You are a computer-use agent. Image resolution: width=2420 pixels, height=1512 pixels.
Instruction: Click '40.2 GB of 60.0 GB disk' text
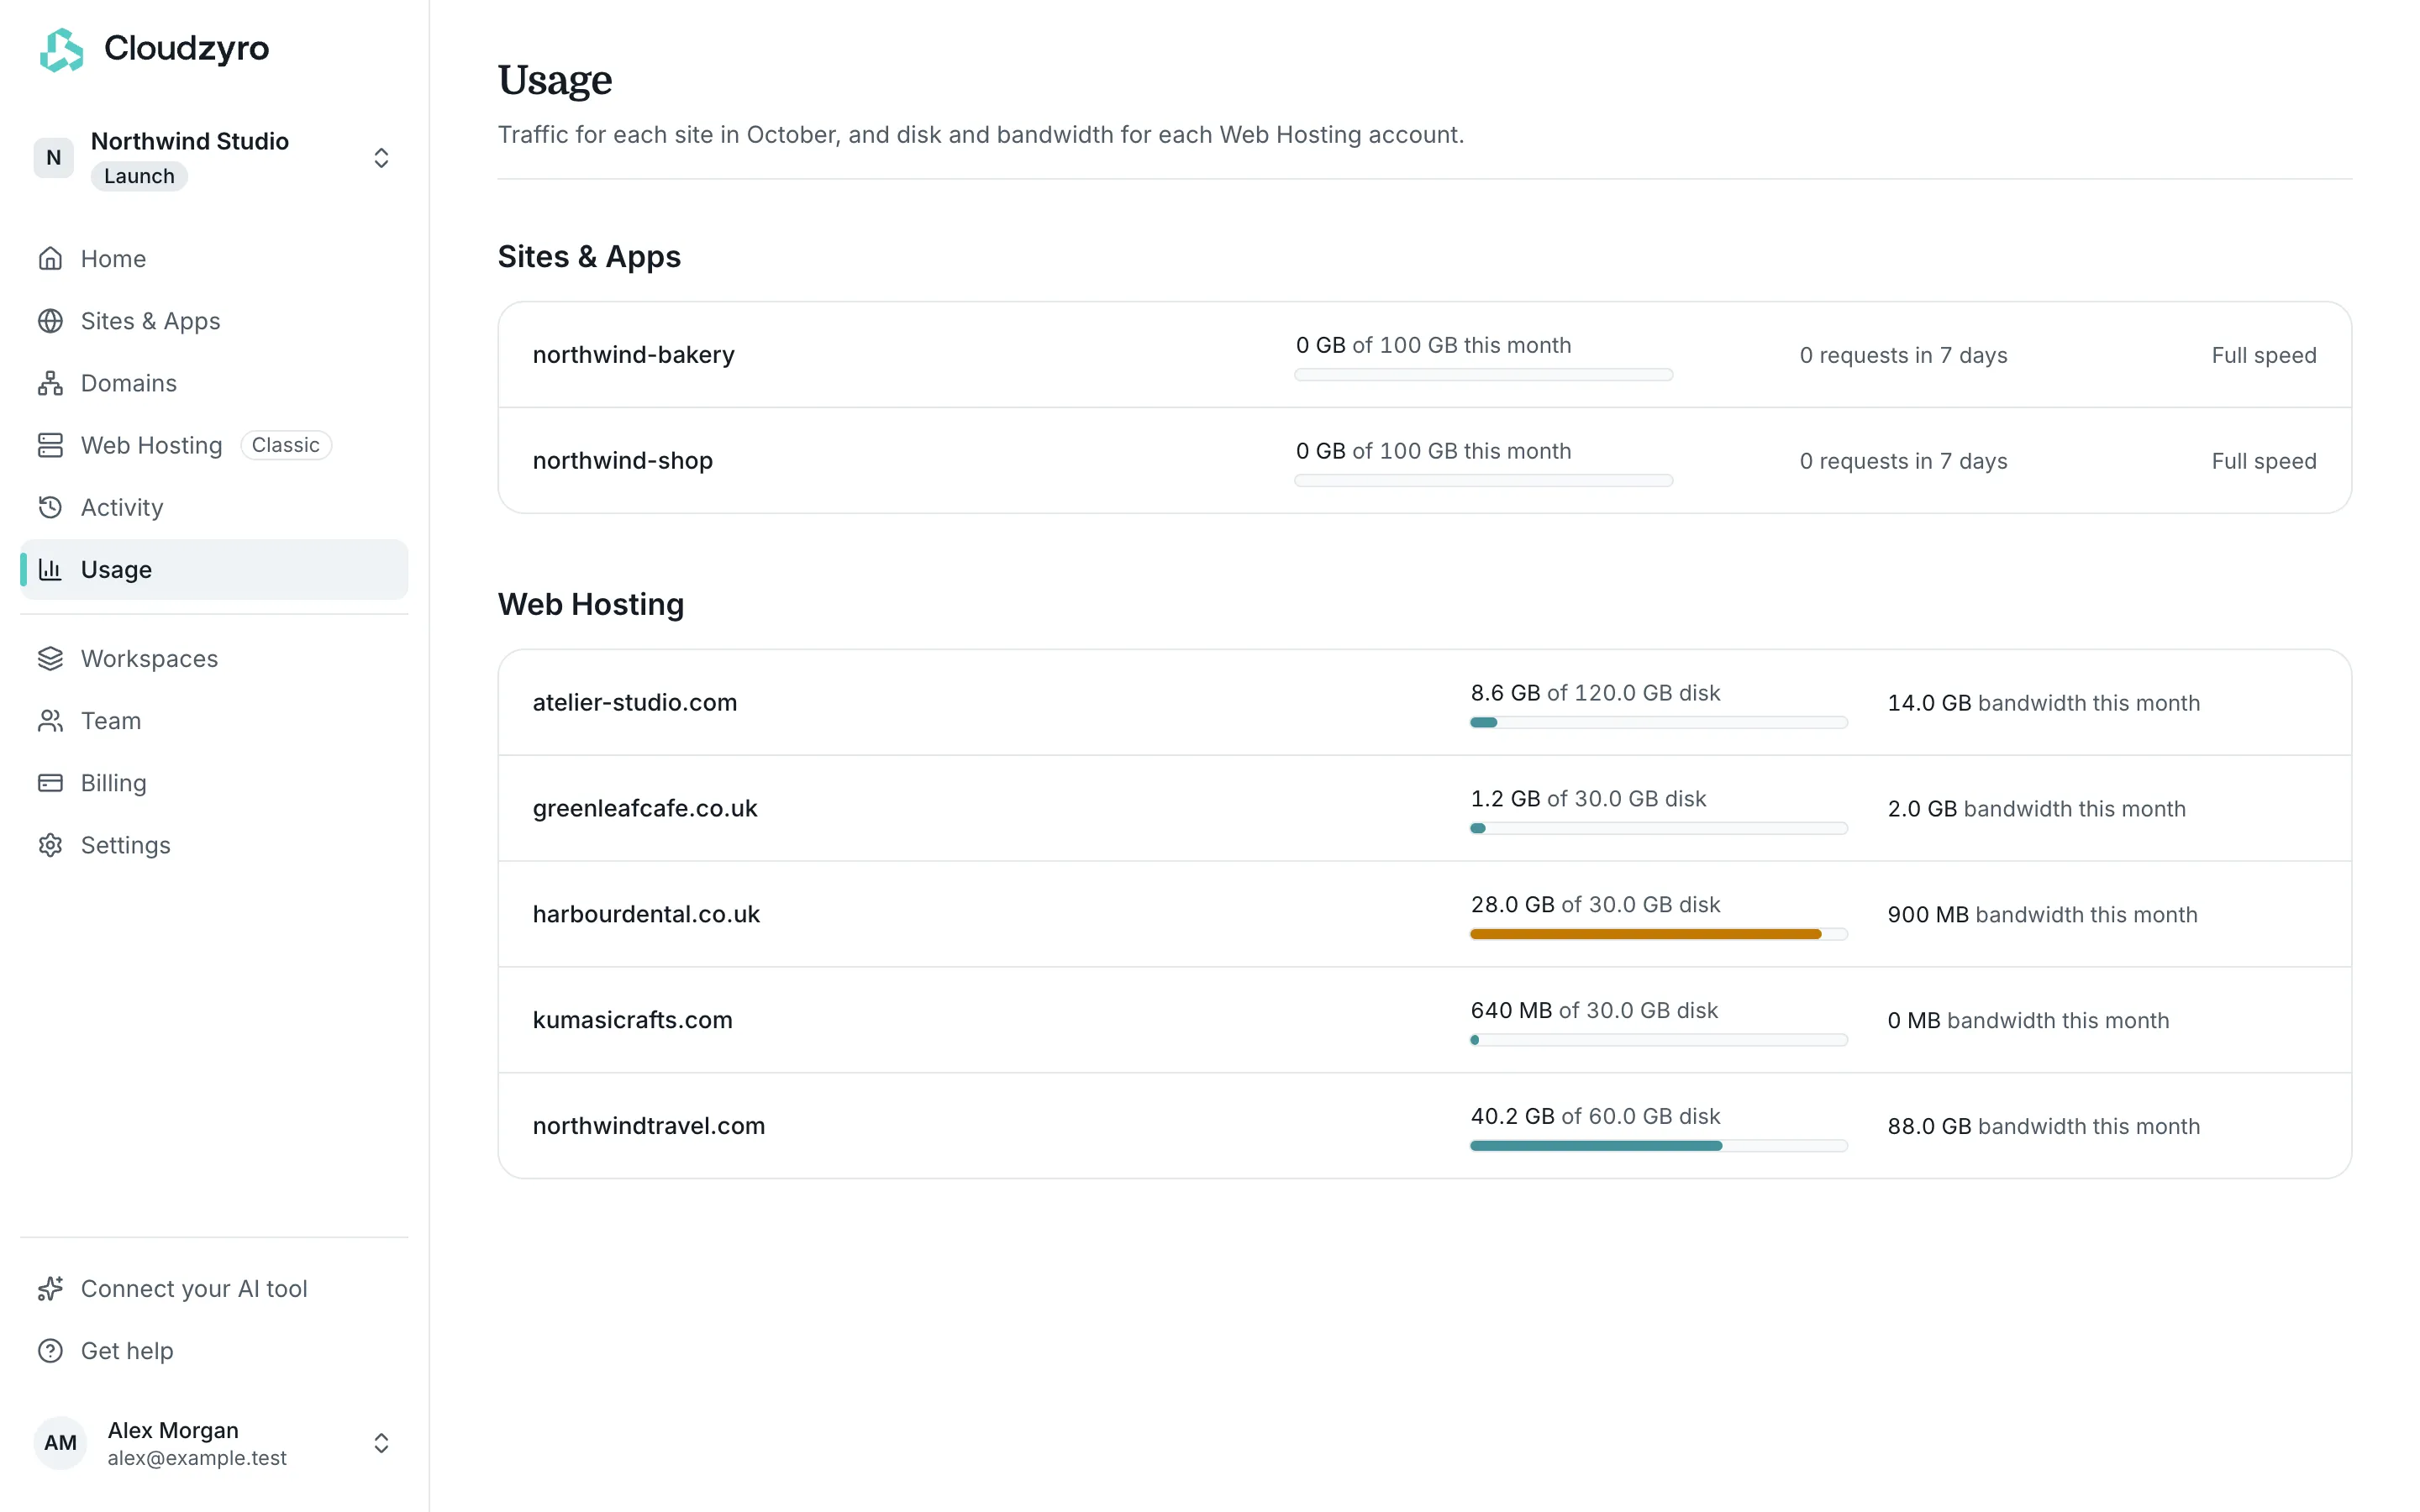pos(1595,1117)
